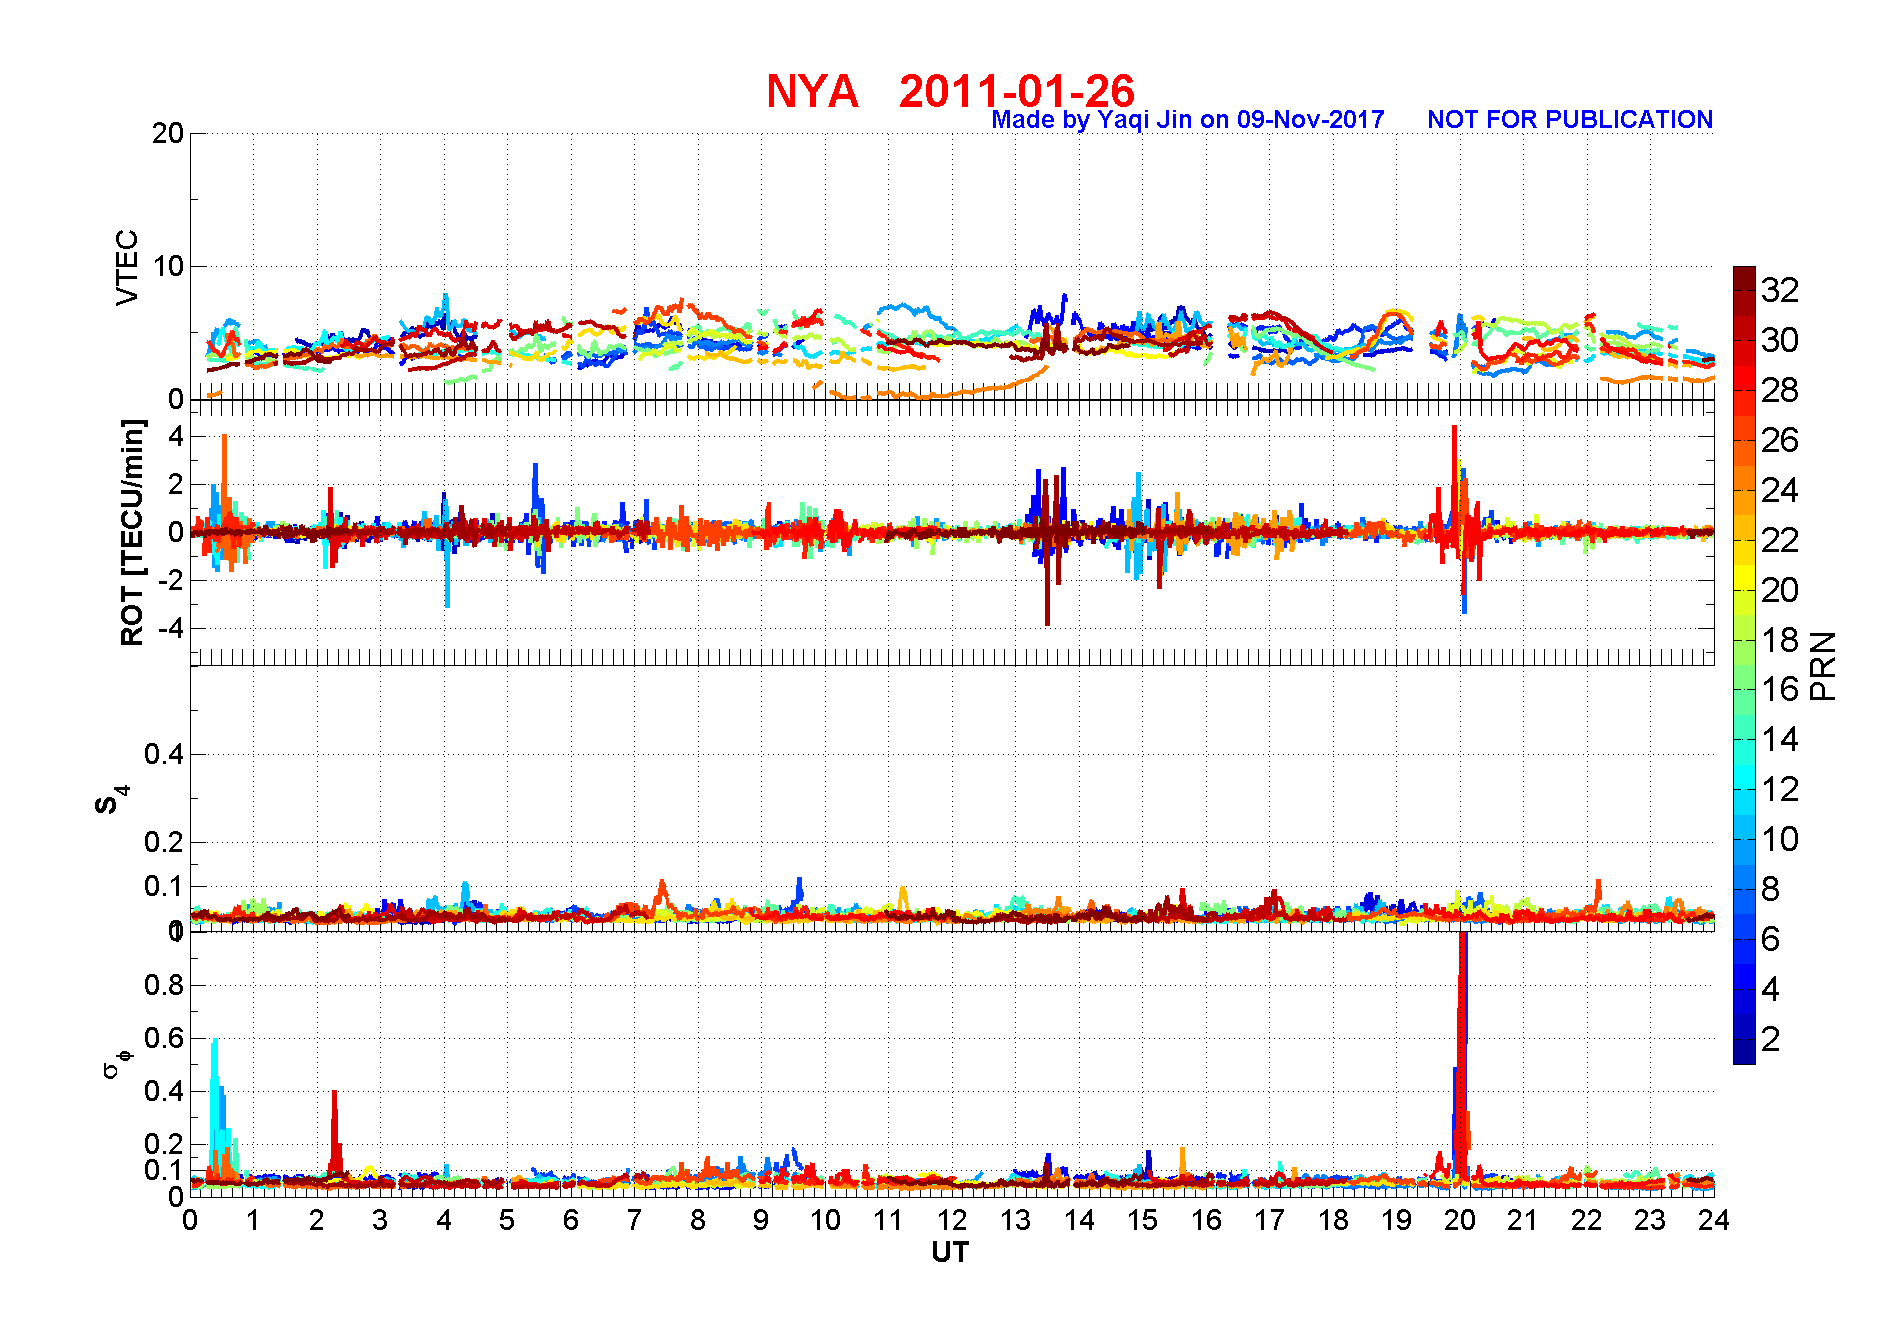Screen dimensions: 1904x1330
Task: Click the "NOT FOR PUBLICATION" notice
Action: point(1570,120)
